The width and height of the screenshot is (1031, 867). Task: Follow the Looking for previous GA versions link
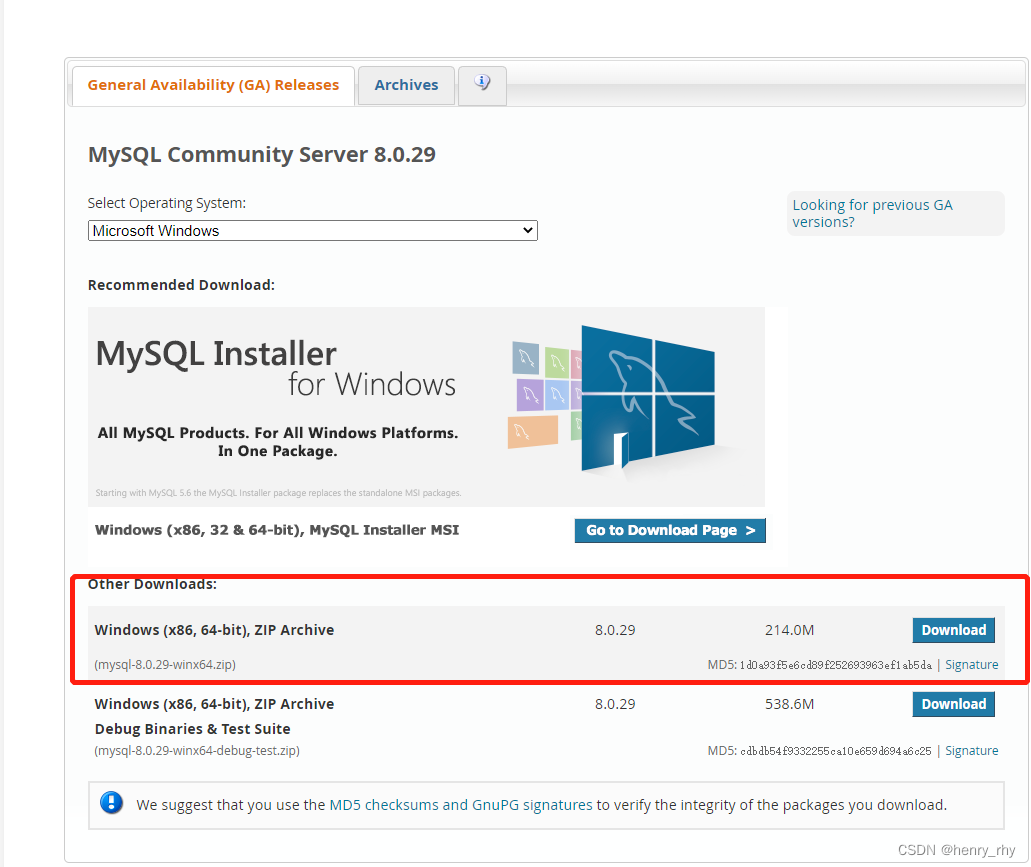coord(872,214)
